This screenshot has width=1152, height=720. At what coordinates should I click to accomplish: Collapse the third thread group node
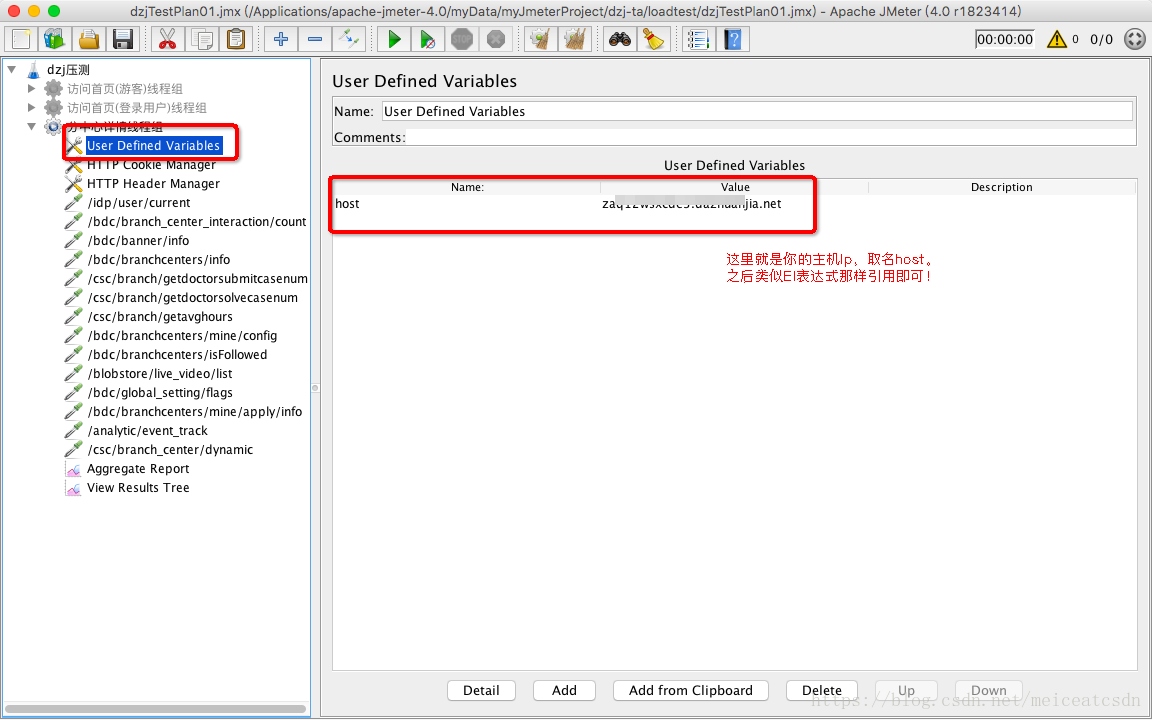tap(31, 126)
